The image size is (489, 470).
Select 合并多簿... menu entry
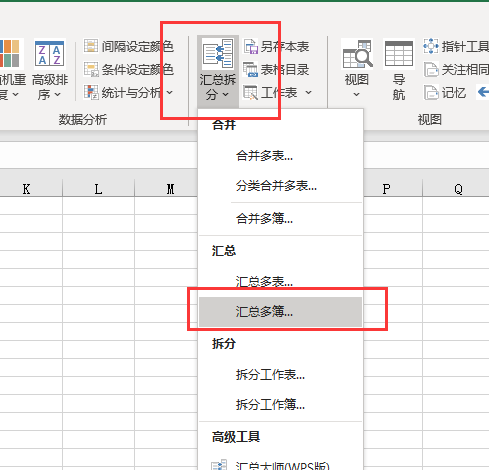click(x=280, y=219)
